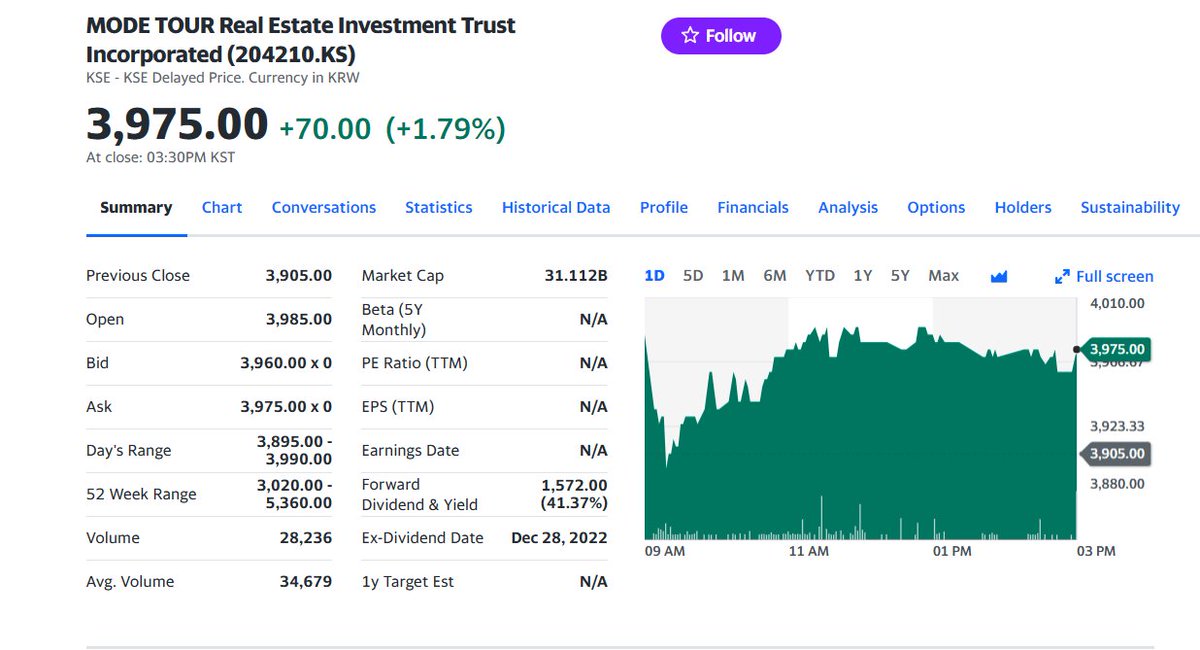The height and width of the screenshot is (650, 1200).
Task: Click the dividend value 1,572.00 (41.37%)
Action: coord(574,494)
